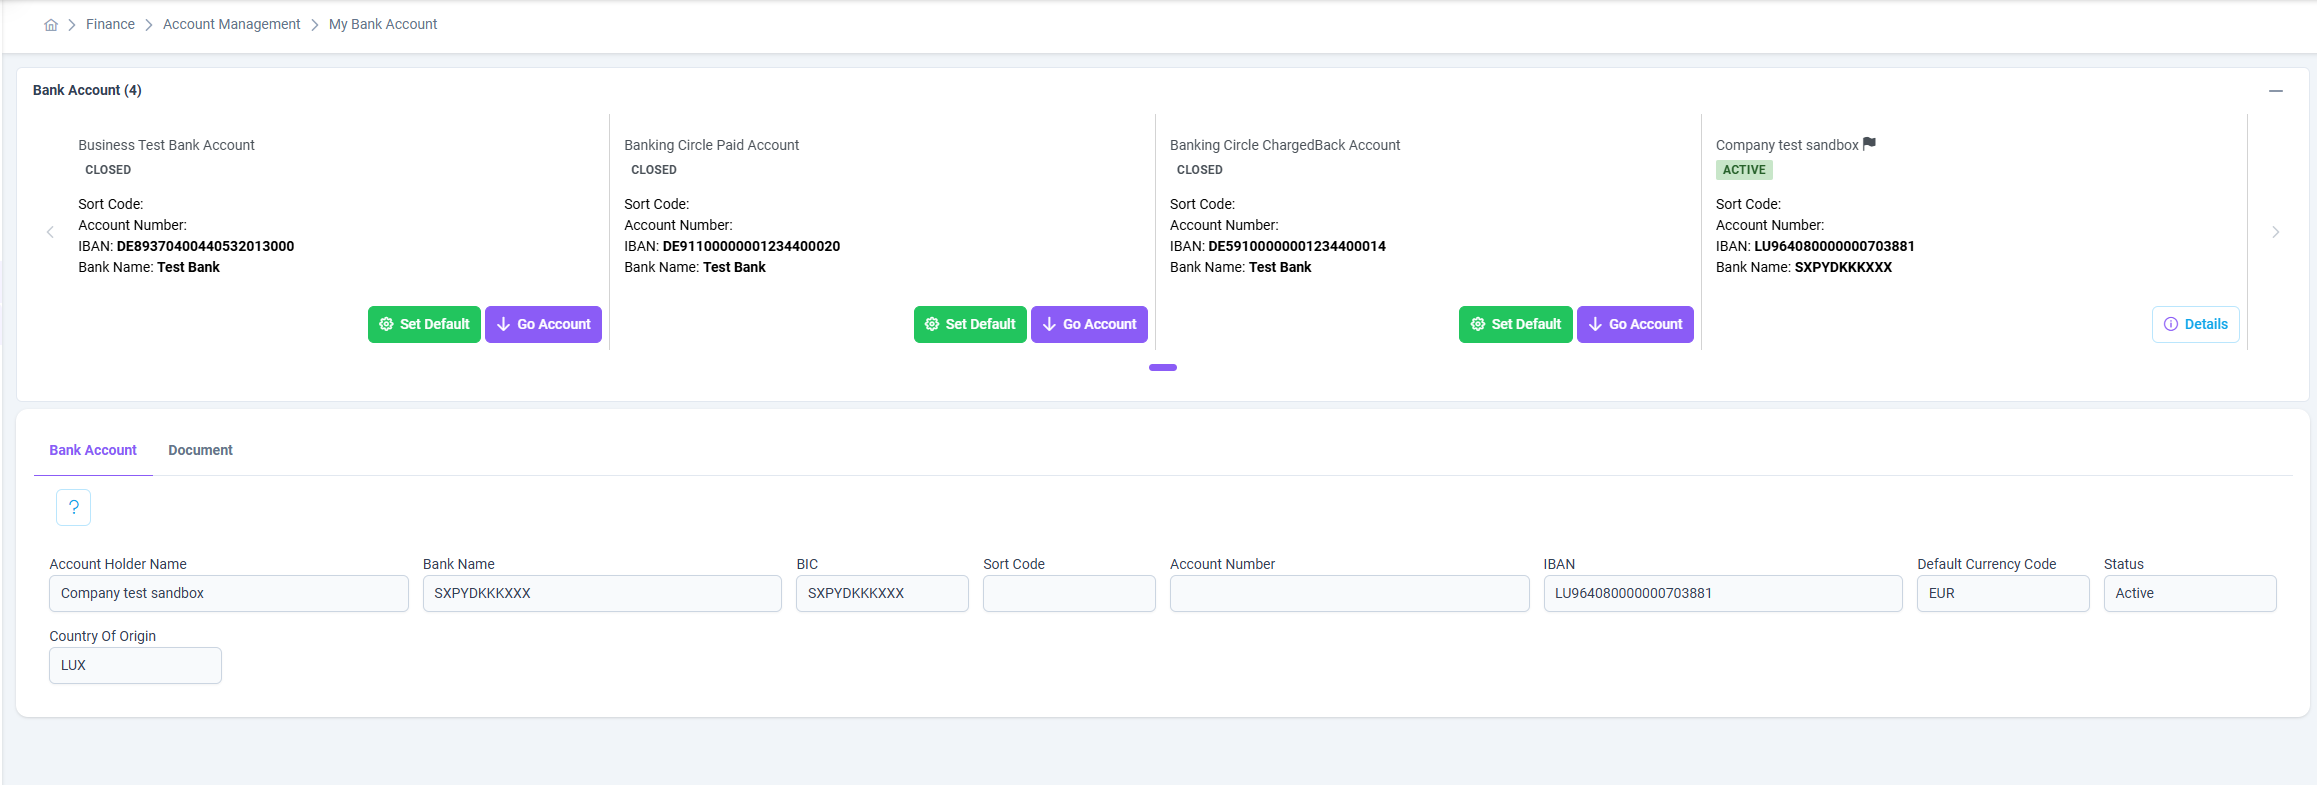The height and width of the screenshot is (785, 2317).
Task: Open Details for Company test sandbox
Action: [2196, 324]
